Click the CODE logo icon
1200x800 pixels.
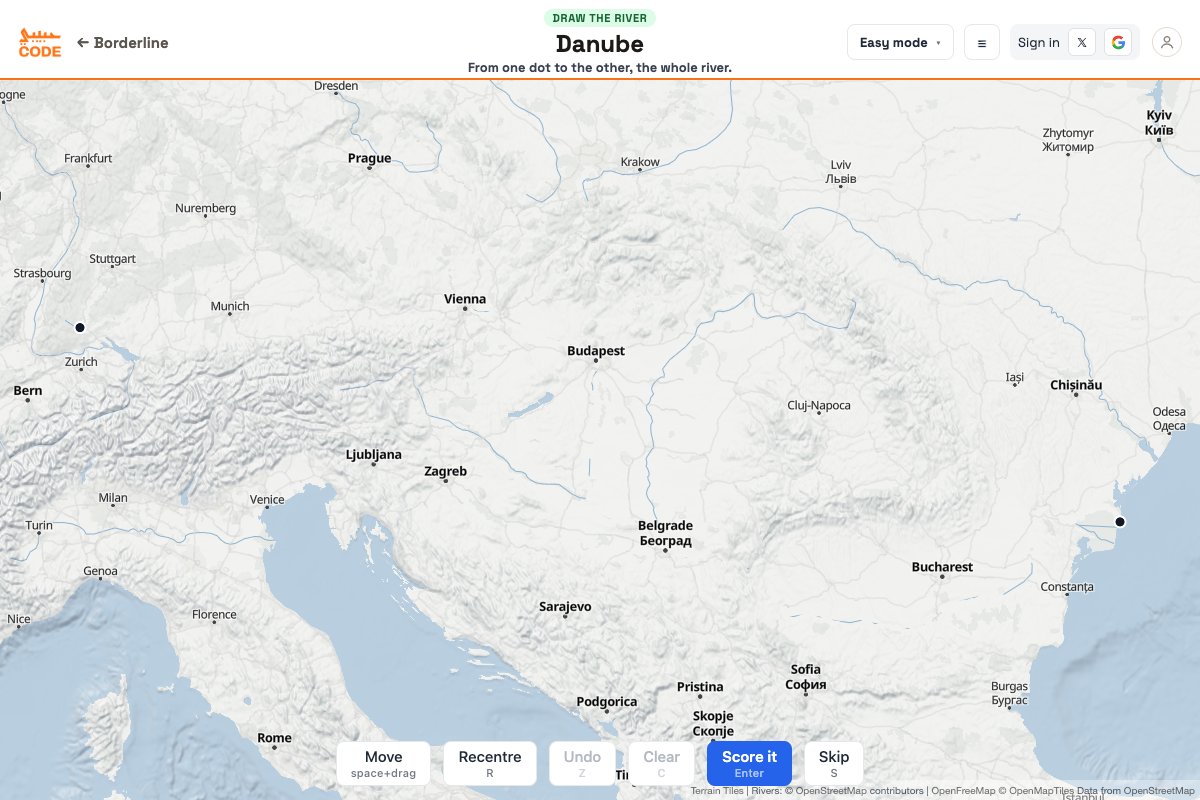[x=40, y=43]
